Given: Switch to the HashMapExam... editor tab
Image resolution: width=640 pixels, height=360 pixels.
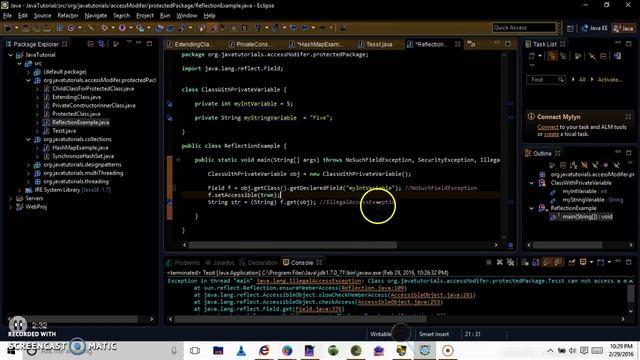Looking at the screenshot, I should 320,44.
